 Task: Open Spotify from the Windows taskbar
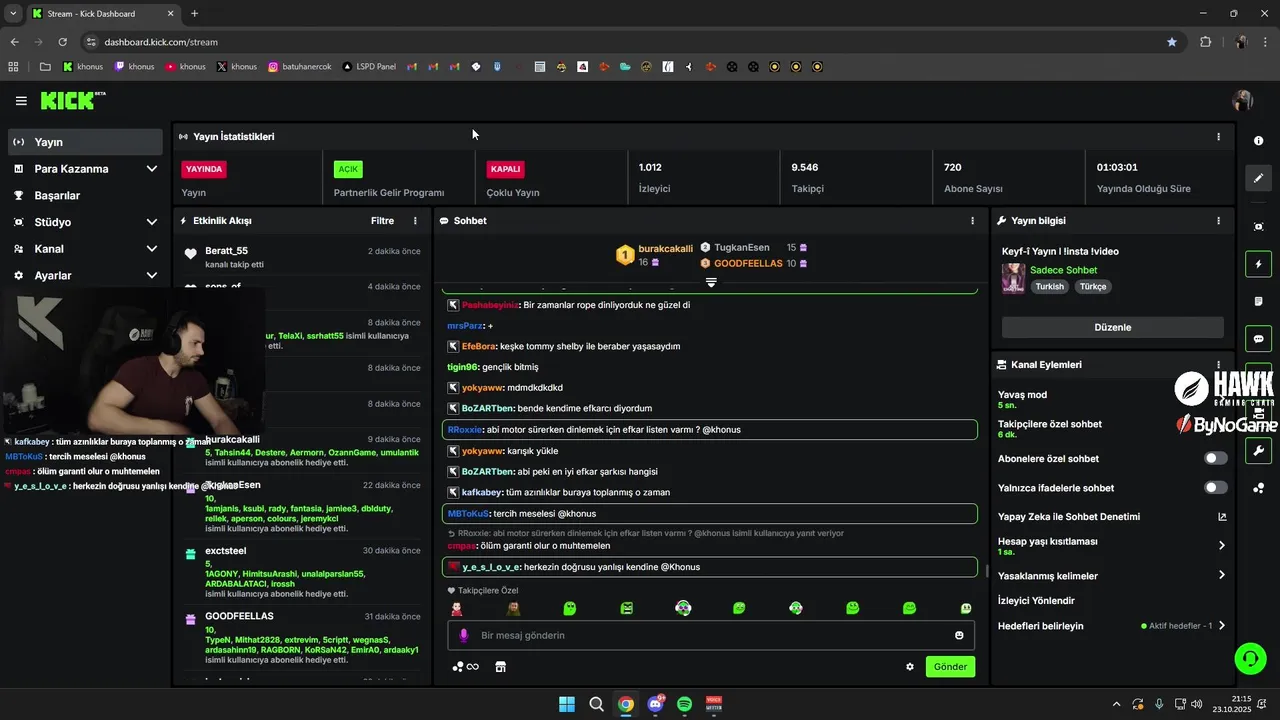point(685,704)
